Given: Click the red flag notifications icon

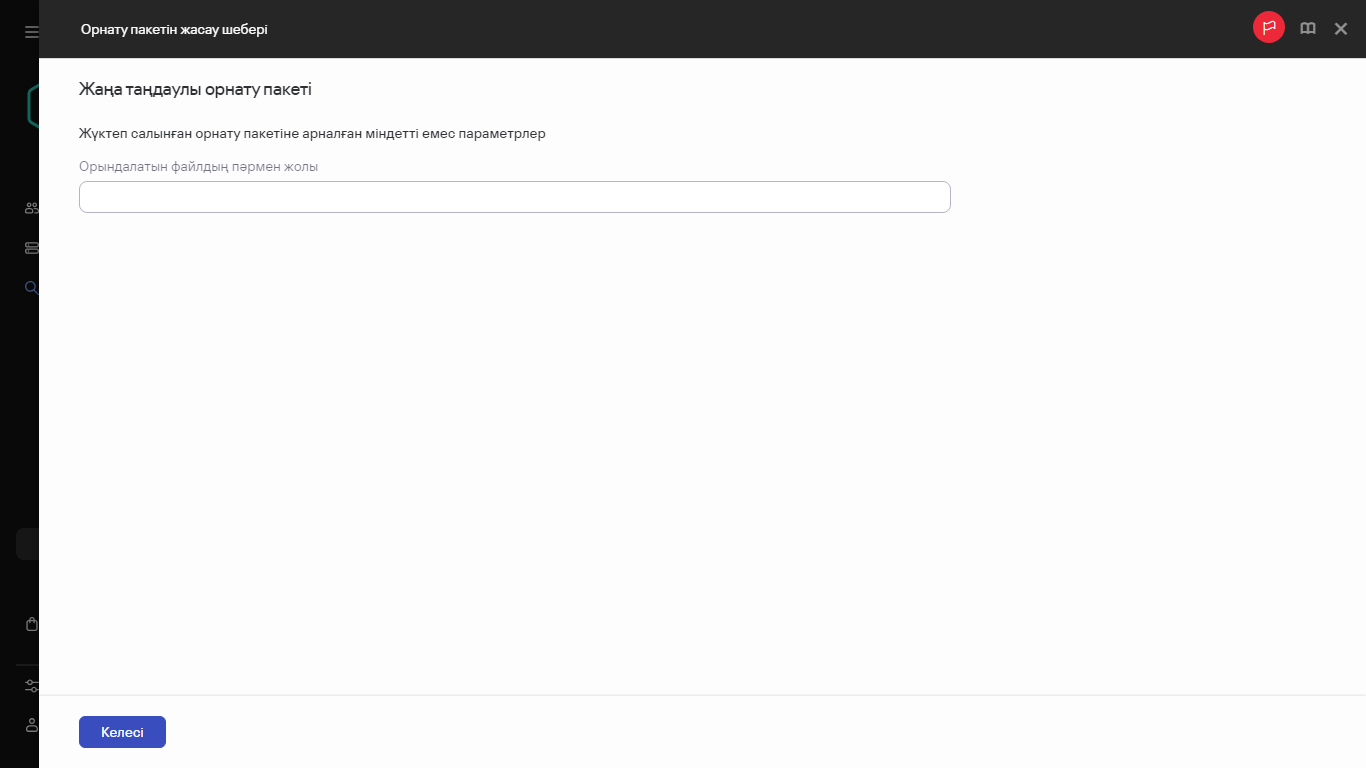Looking at the screenshot, I should tap(1268, 28).
